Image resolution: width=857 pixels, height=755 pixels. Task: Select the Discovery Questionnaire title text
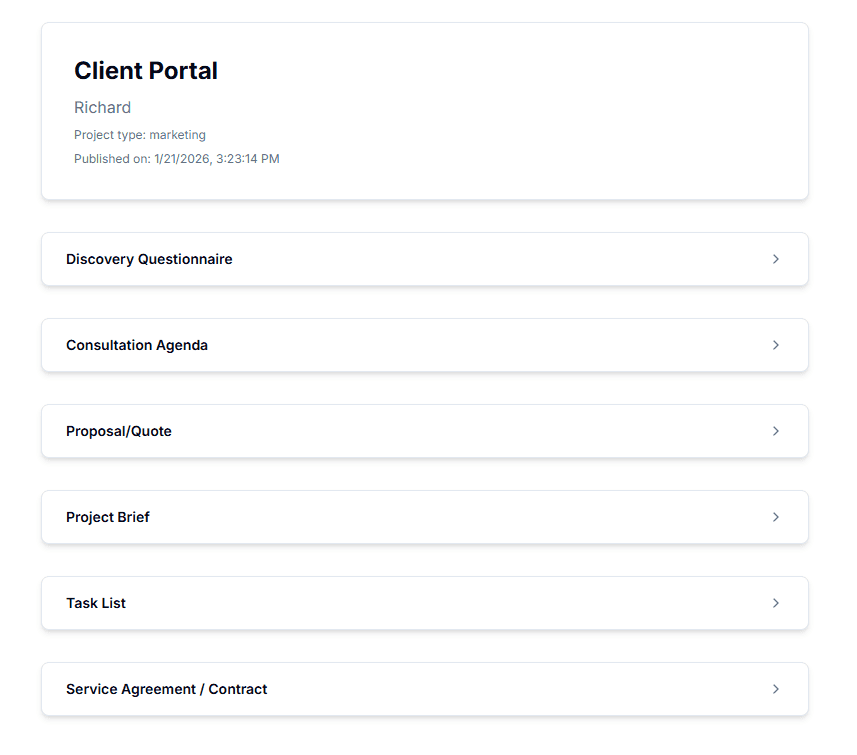click(148, 259)
